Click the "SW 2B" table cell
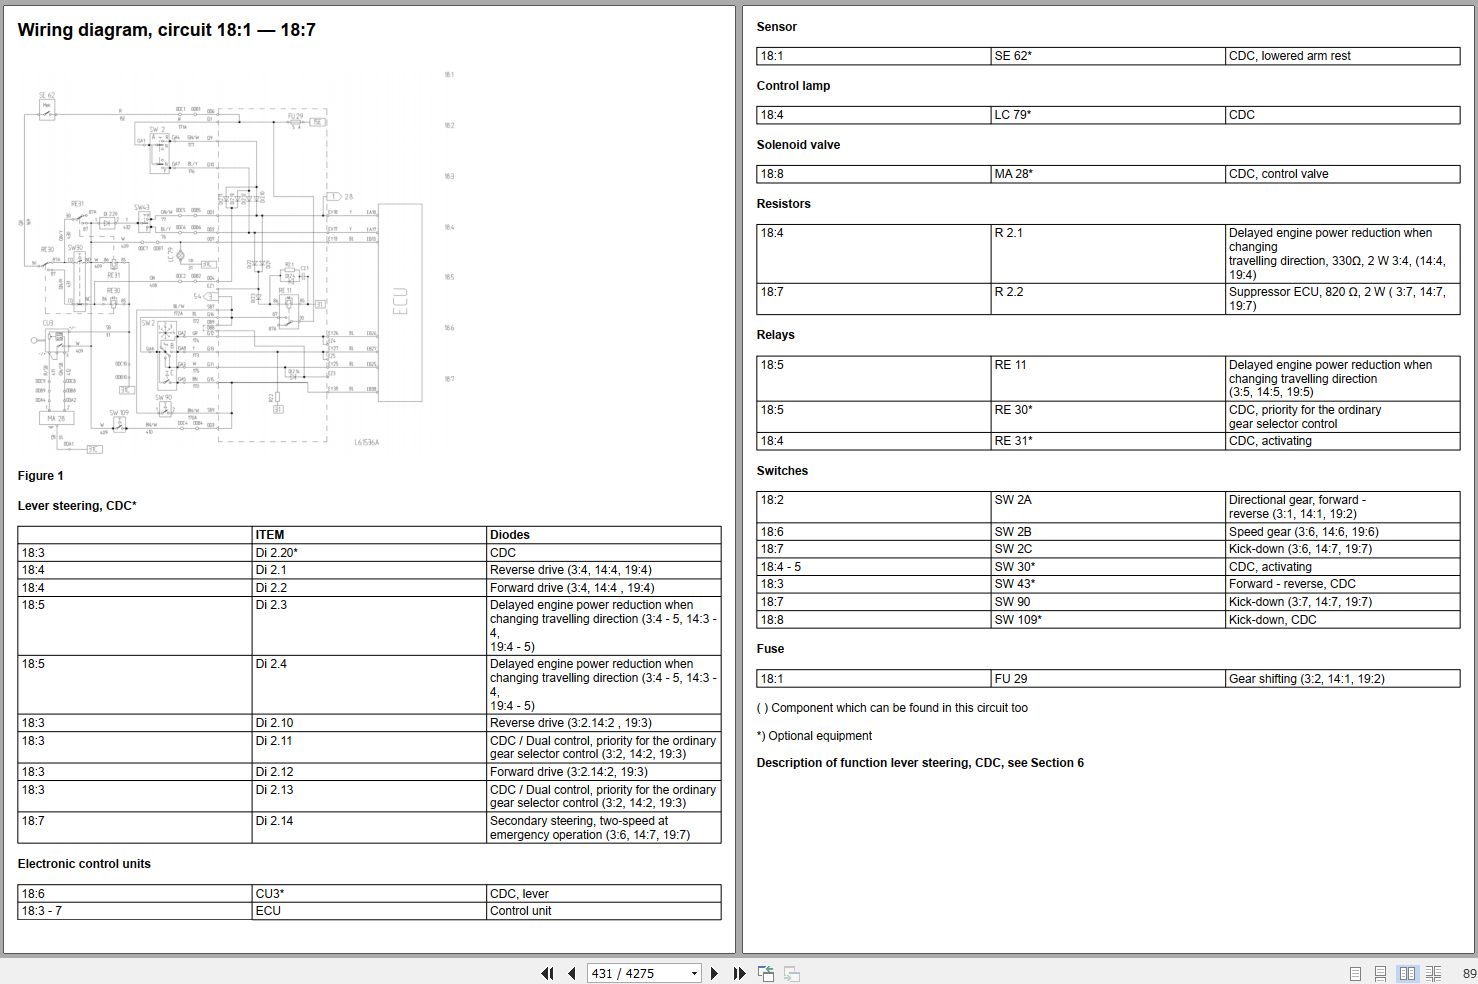Screen dimensions: 1478x984 pyautogui.click(x=1108, y=532)
